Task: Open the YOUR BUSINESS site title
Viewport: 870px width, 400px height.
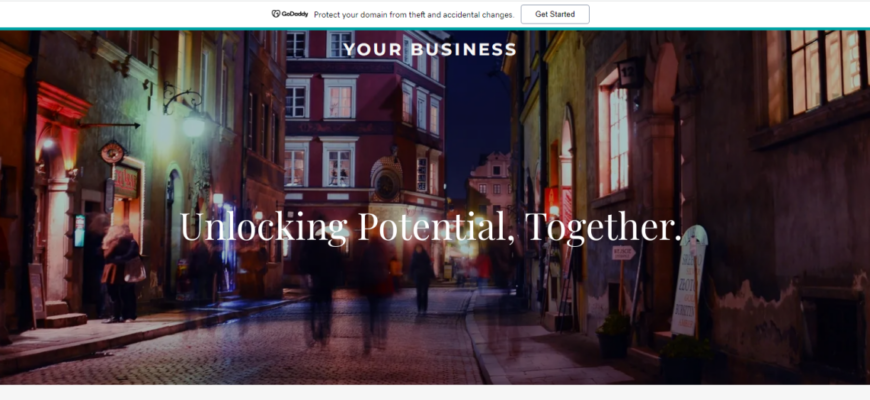Action: coord(430,50)
